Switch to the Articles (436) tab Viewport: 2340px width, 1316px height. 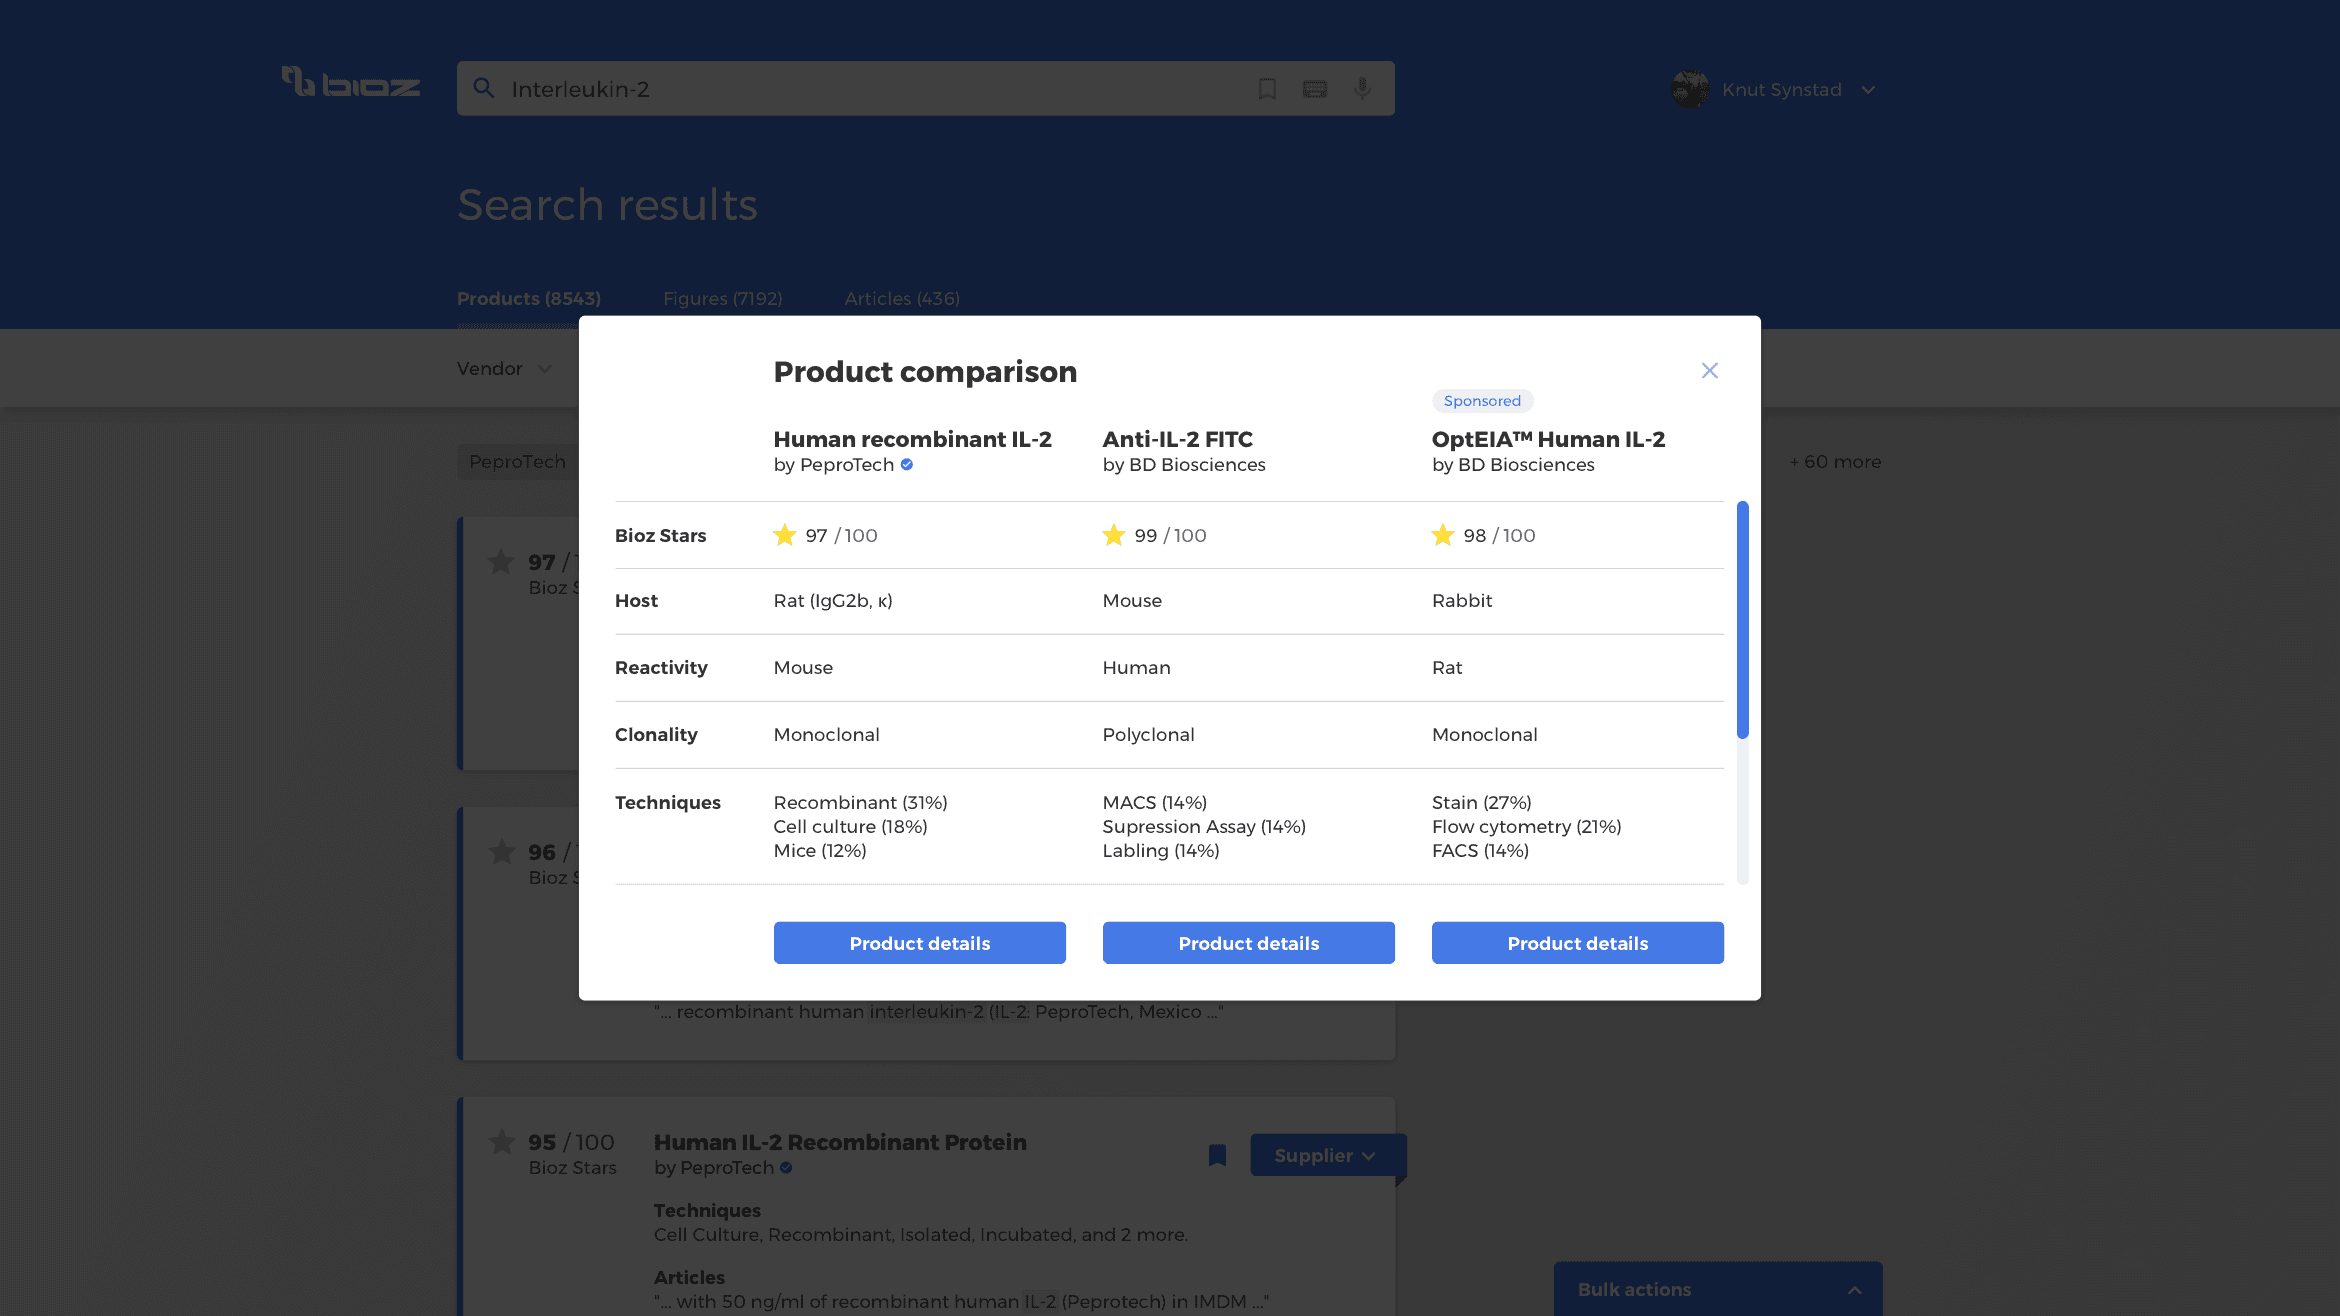click(902, 298)
